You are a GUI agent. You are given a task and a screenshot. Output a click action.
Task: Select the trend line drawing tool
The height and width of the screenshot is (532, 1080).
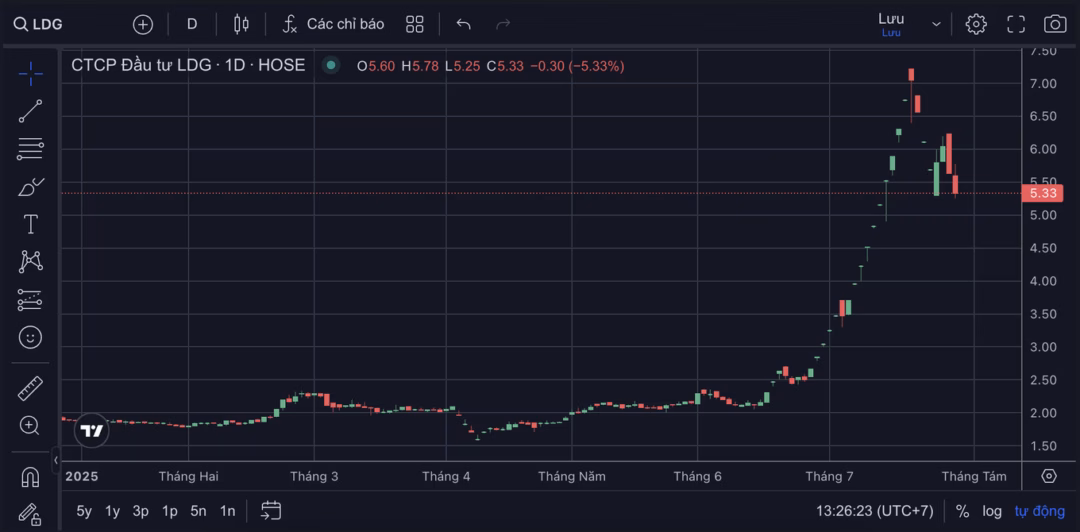pos(30,111)
